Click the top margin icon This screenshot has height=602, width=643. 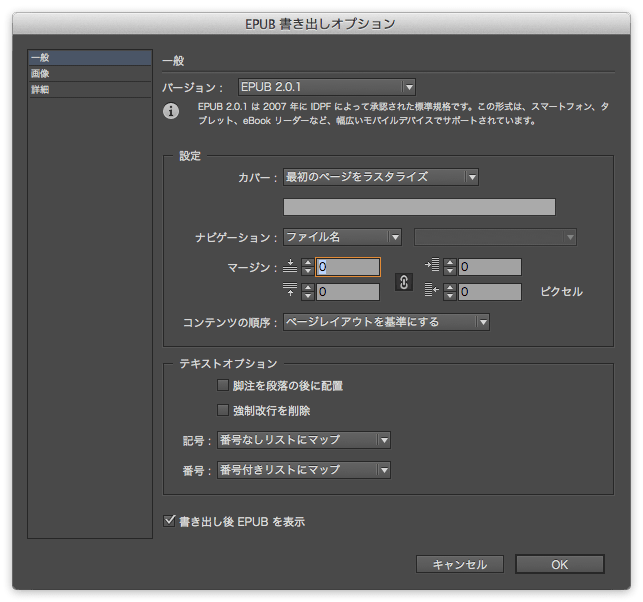(x=290, y=266)
